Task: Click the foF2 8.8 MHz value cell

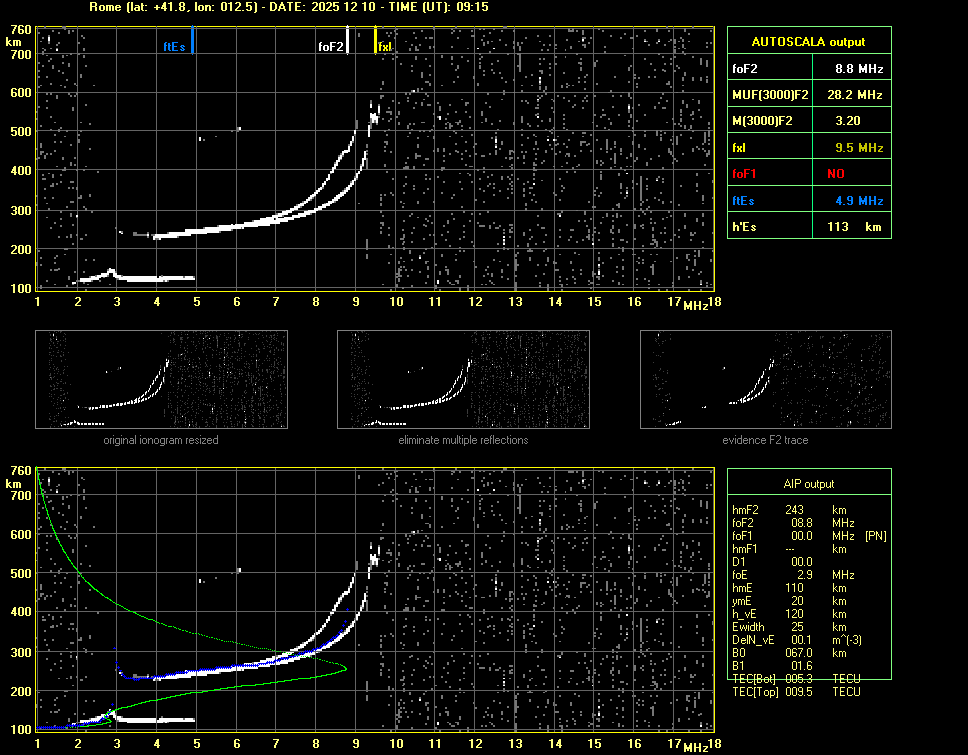Action: (x=859, y=68)
